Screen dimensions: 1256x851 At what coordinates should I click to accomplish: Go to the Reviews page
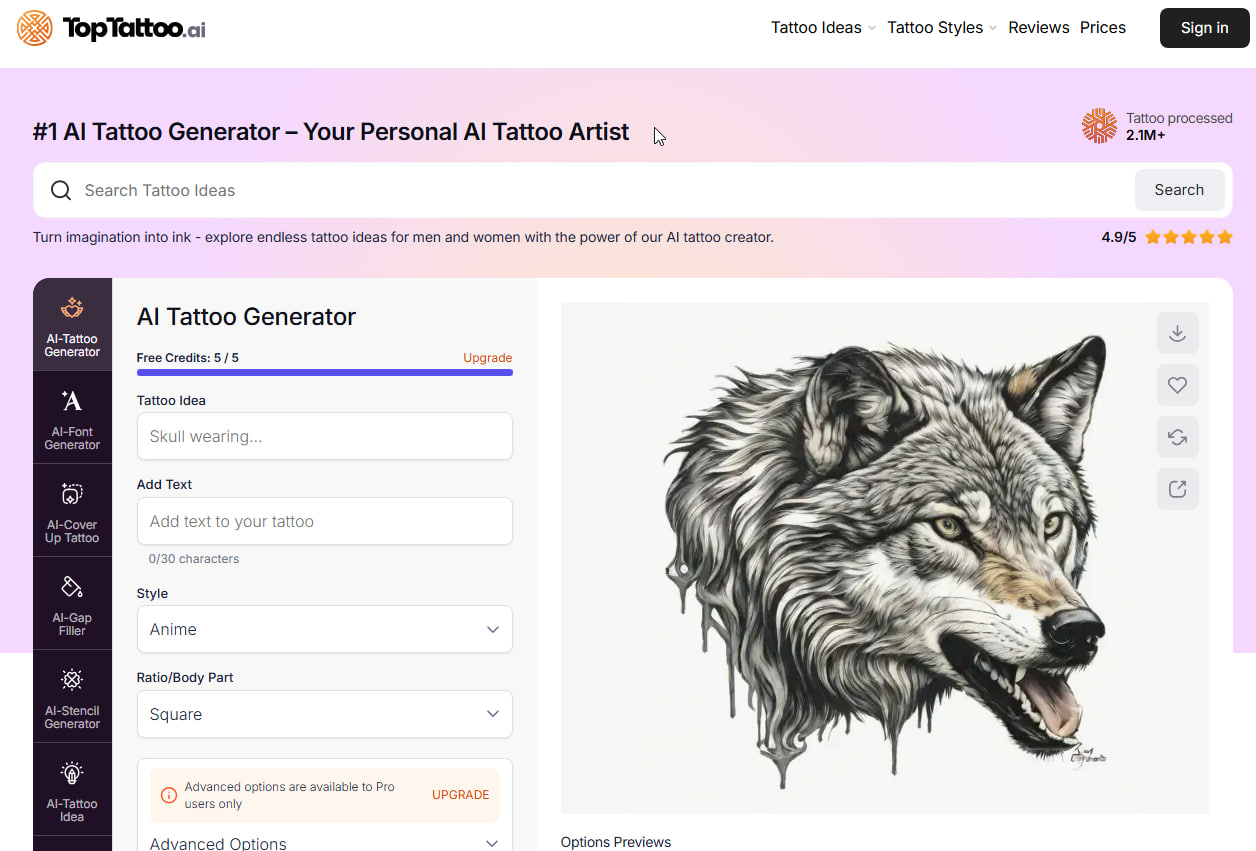click(1038, 27)
